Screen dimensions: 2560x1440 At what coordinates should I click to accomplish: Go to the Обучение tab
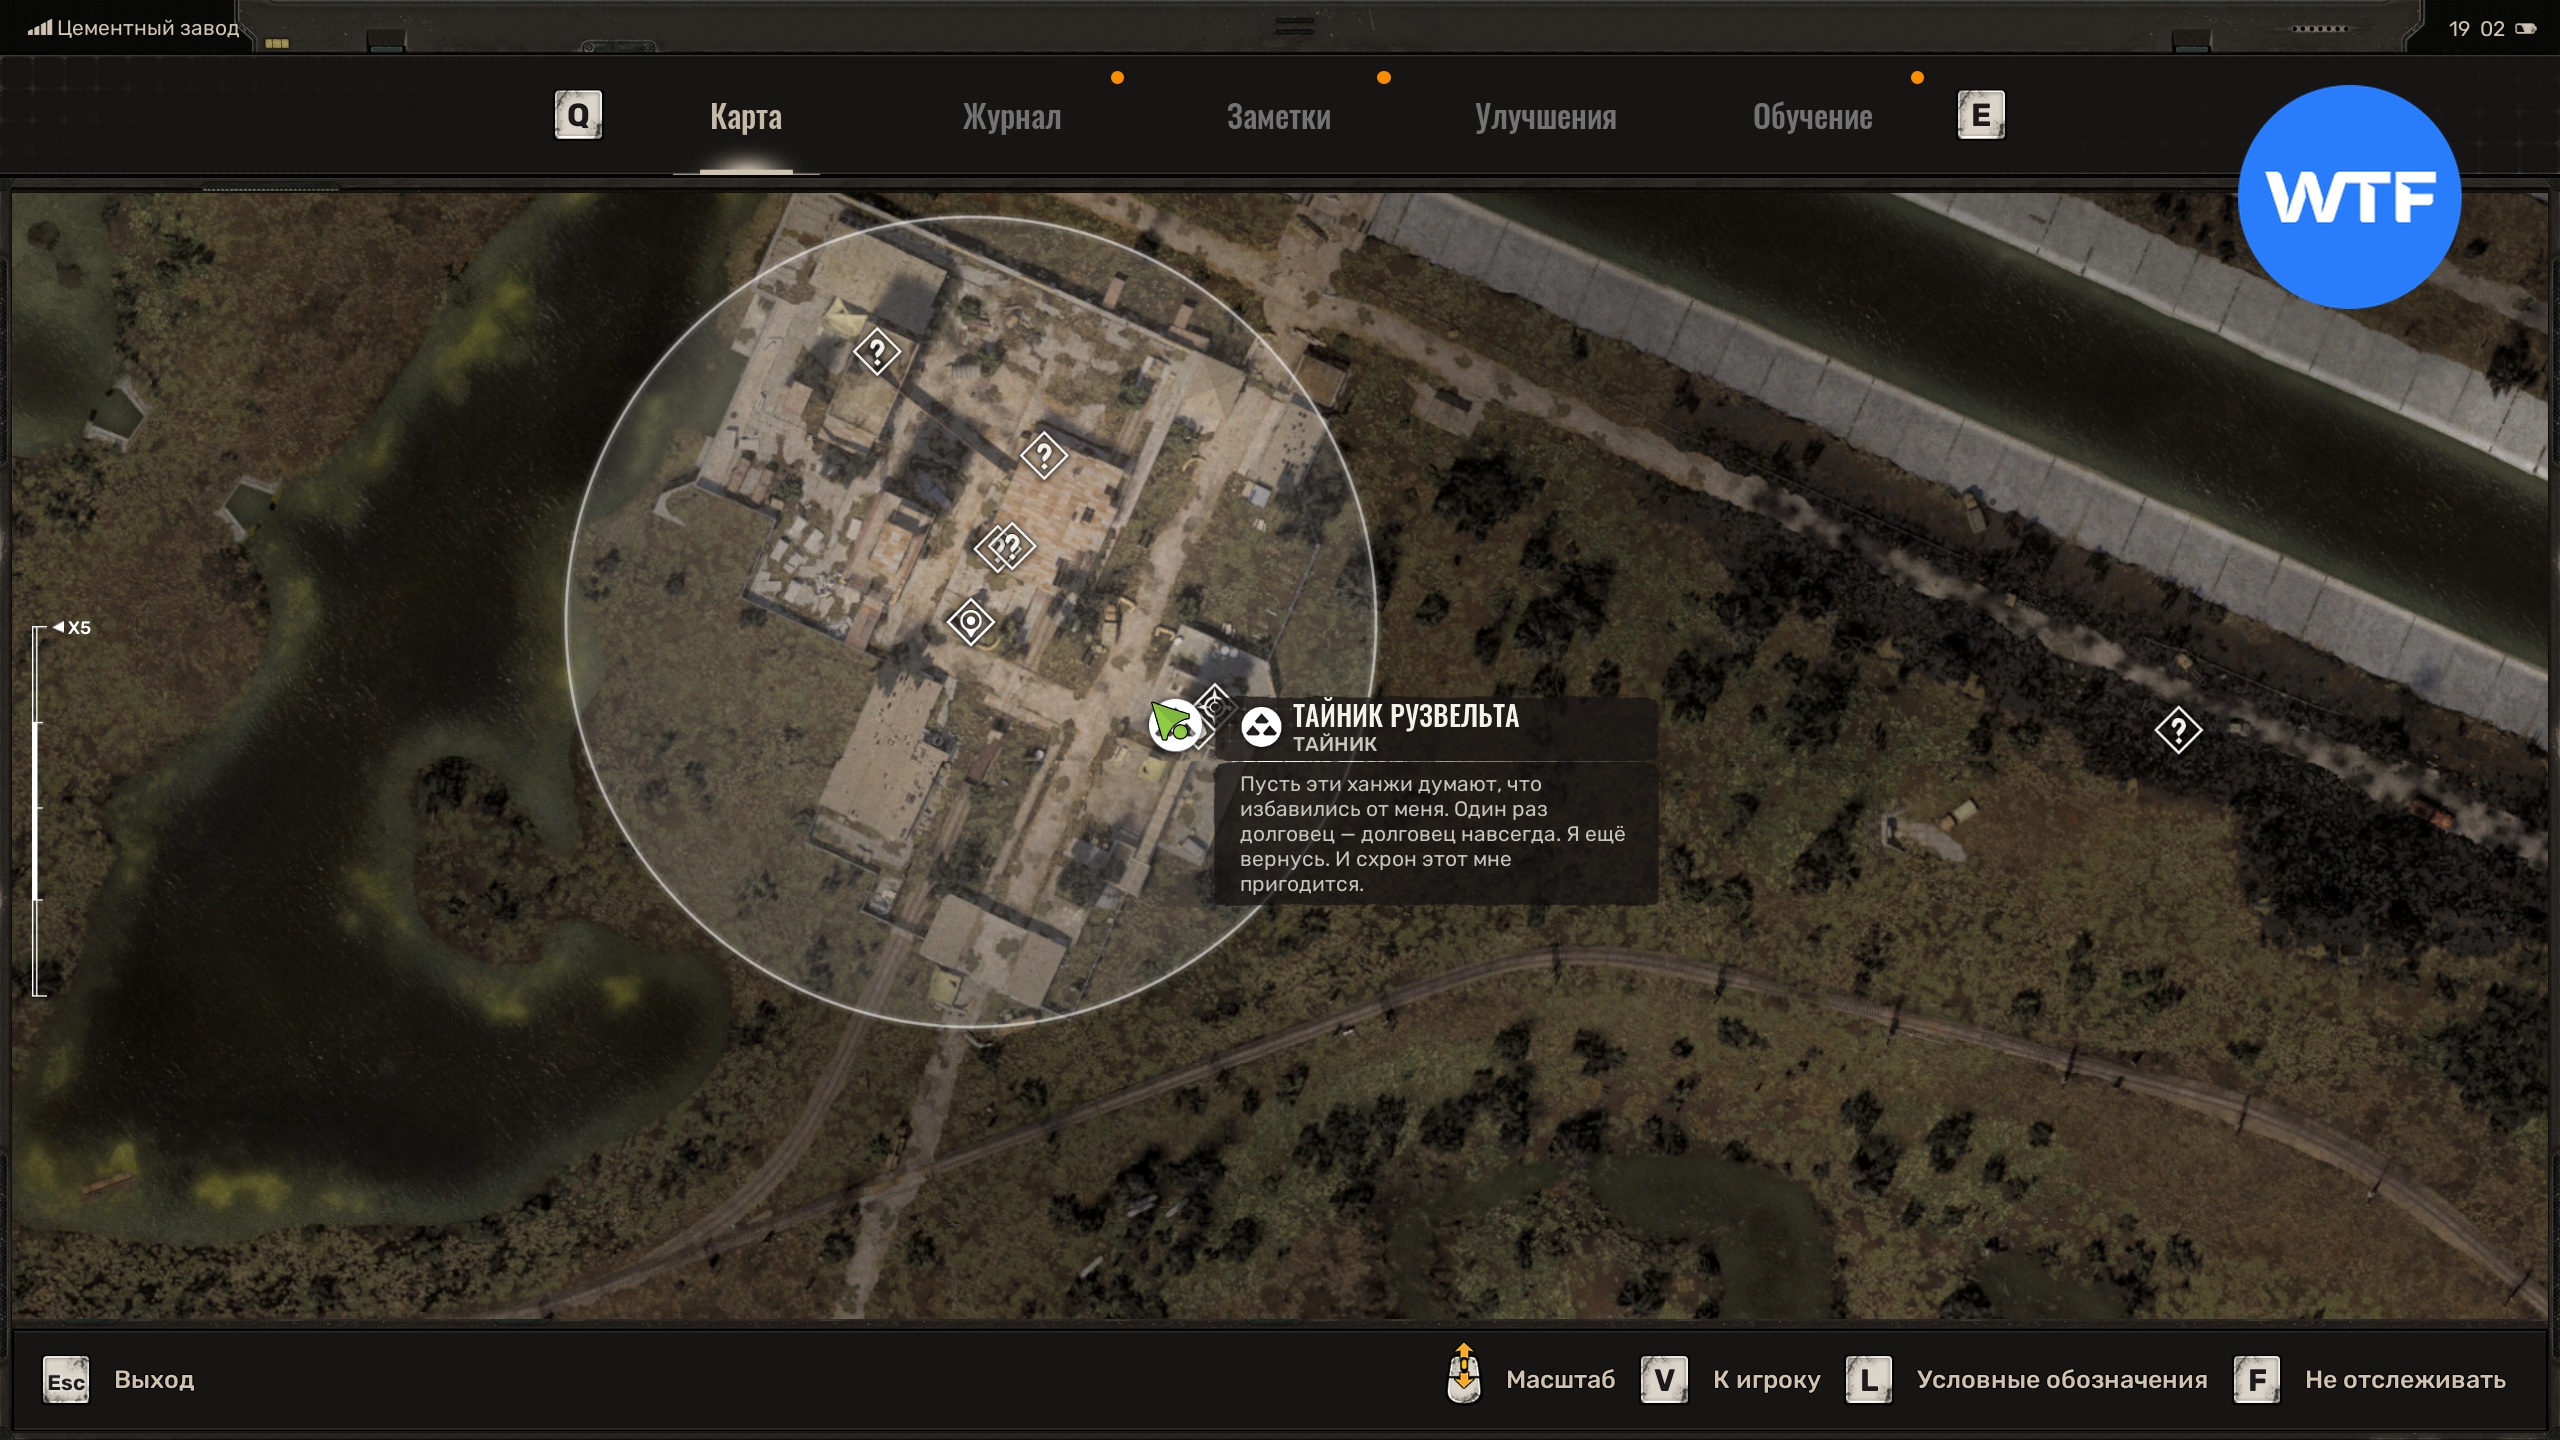pos(1811,117)
